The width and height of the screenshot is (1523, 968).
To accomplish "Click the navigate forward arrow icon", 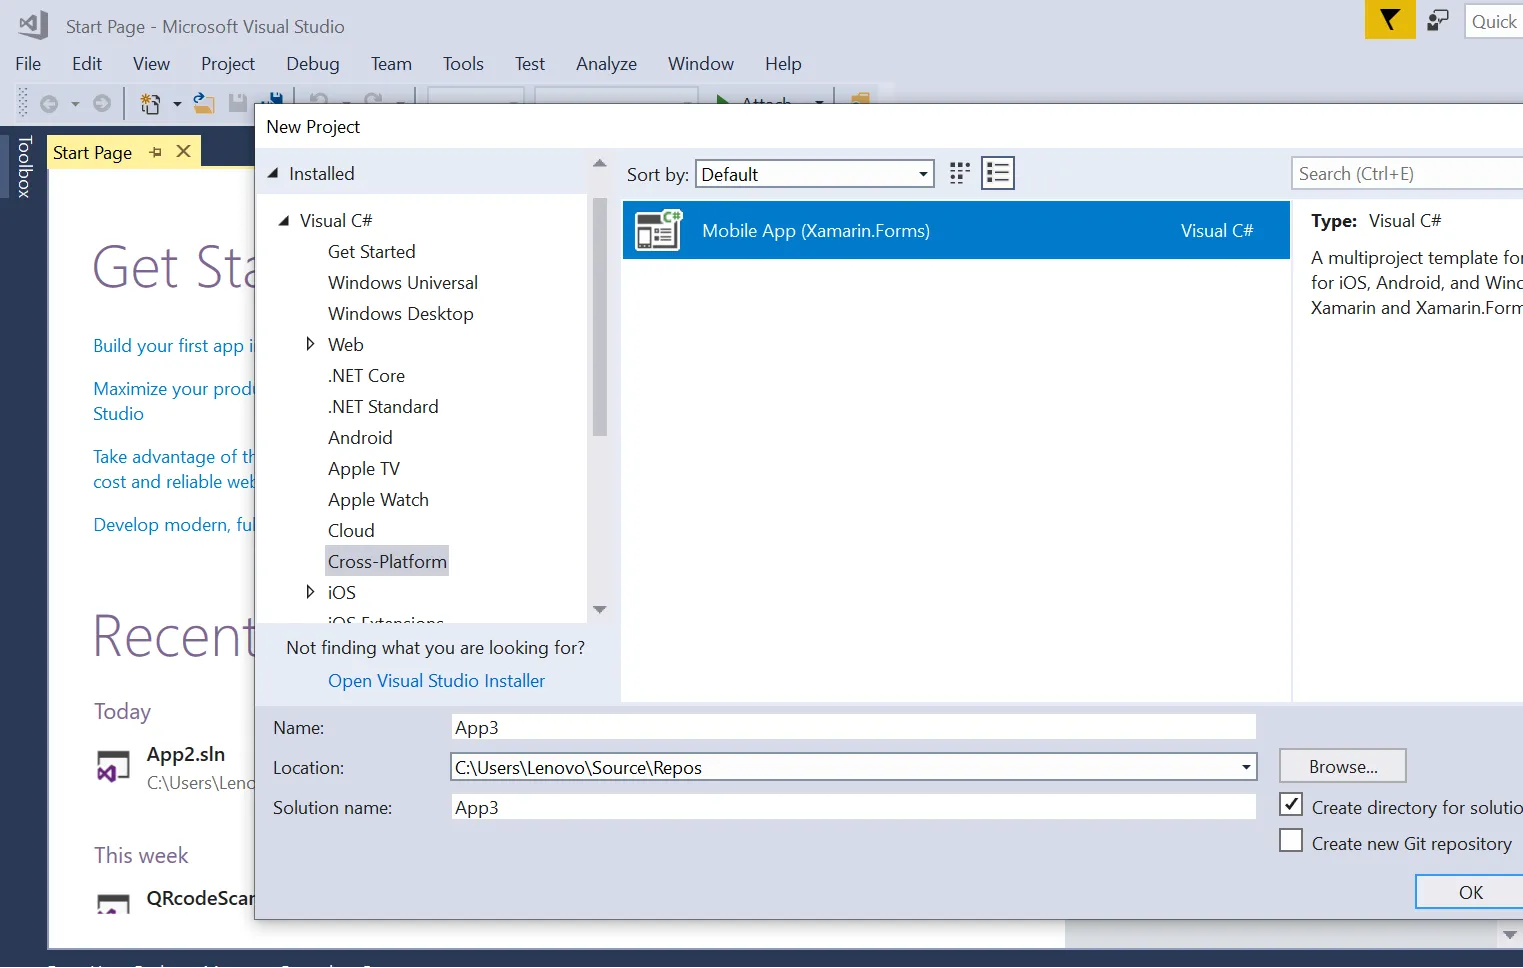I will [101, 103].
